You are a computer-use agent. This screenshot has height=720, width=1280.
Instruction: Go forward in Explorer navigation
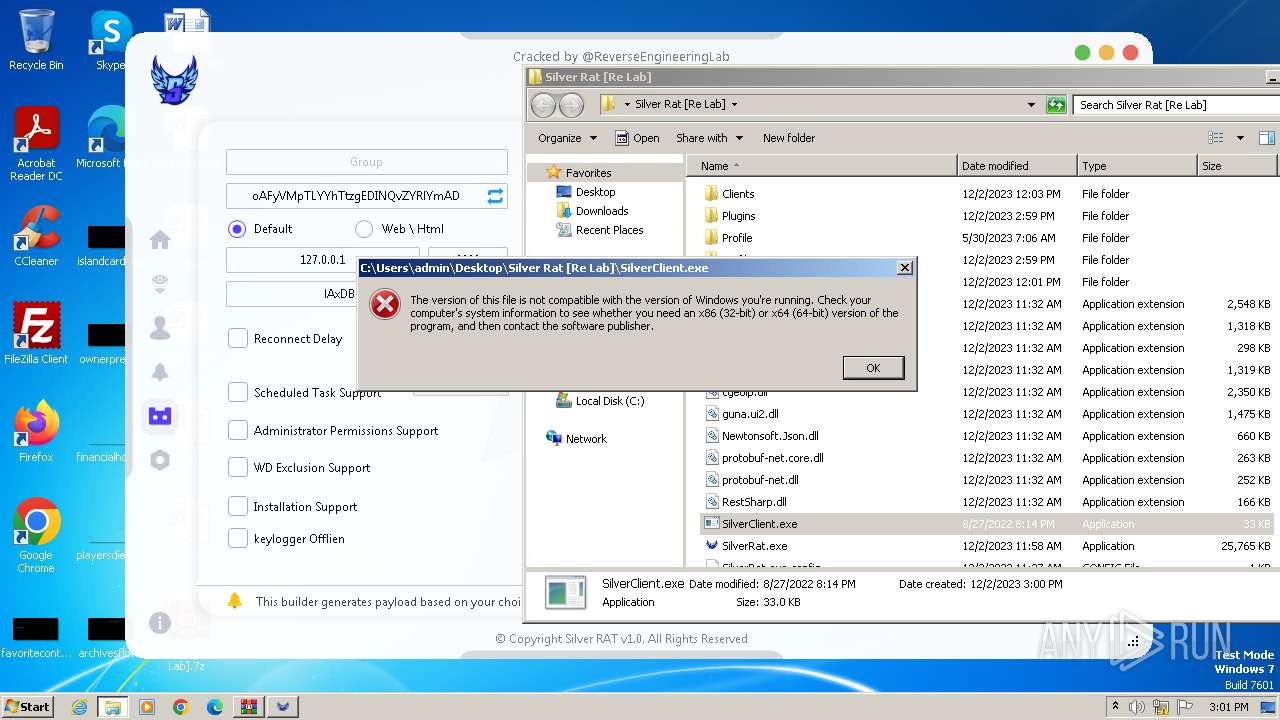click(571, 104)
